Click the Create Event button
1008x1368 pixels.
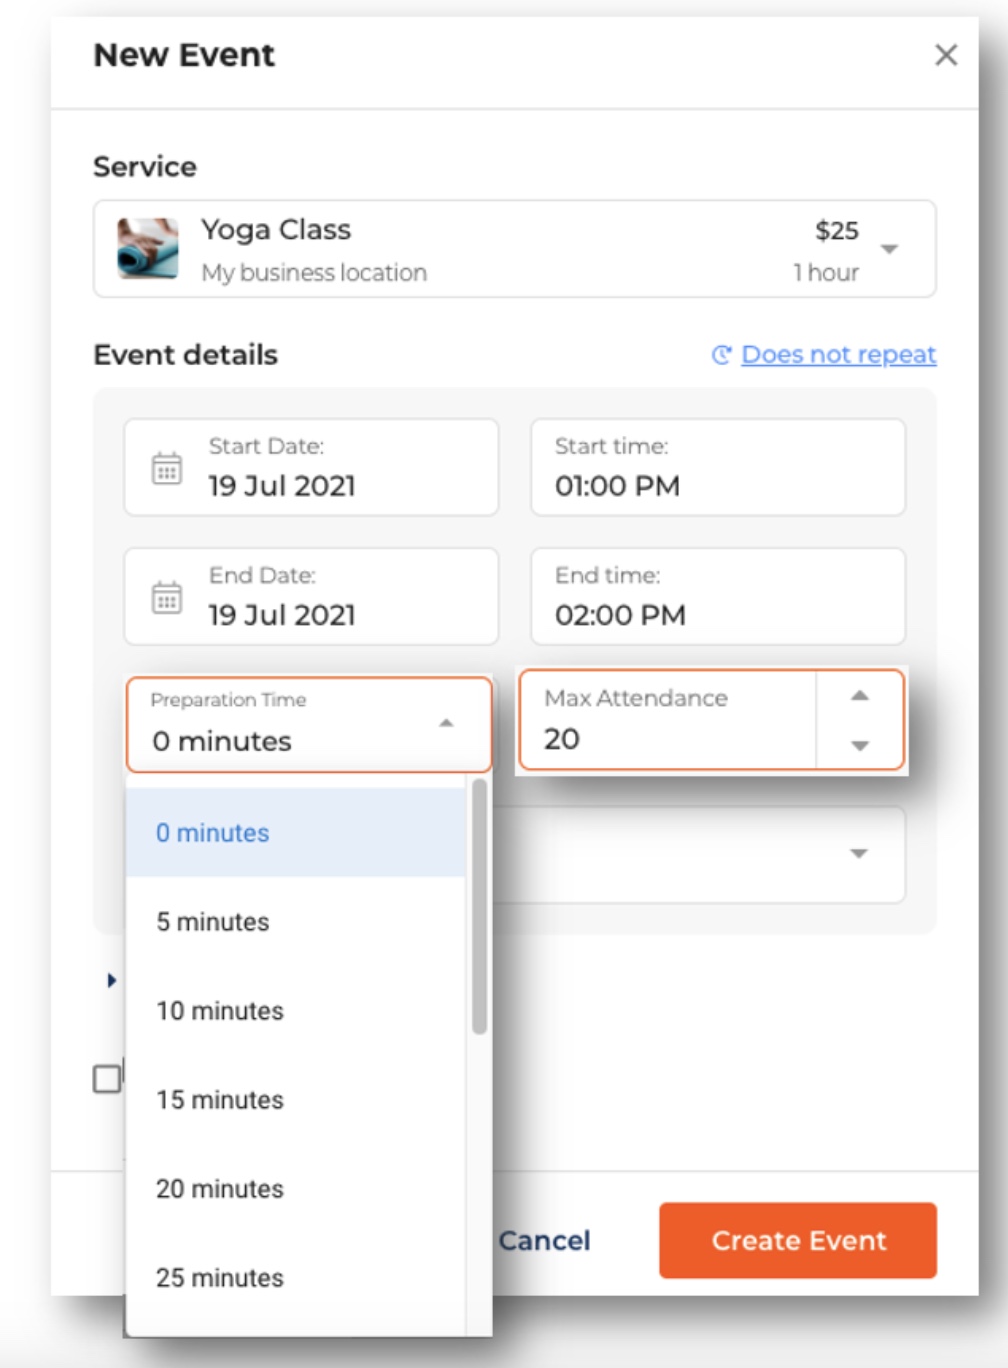798,1240
